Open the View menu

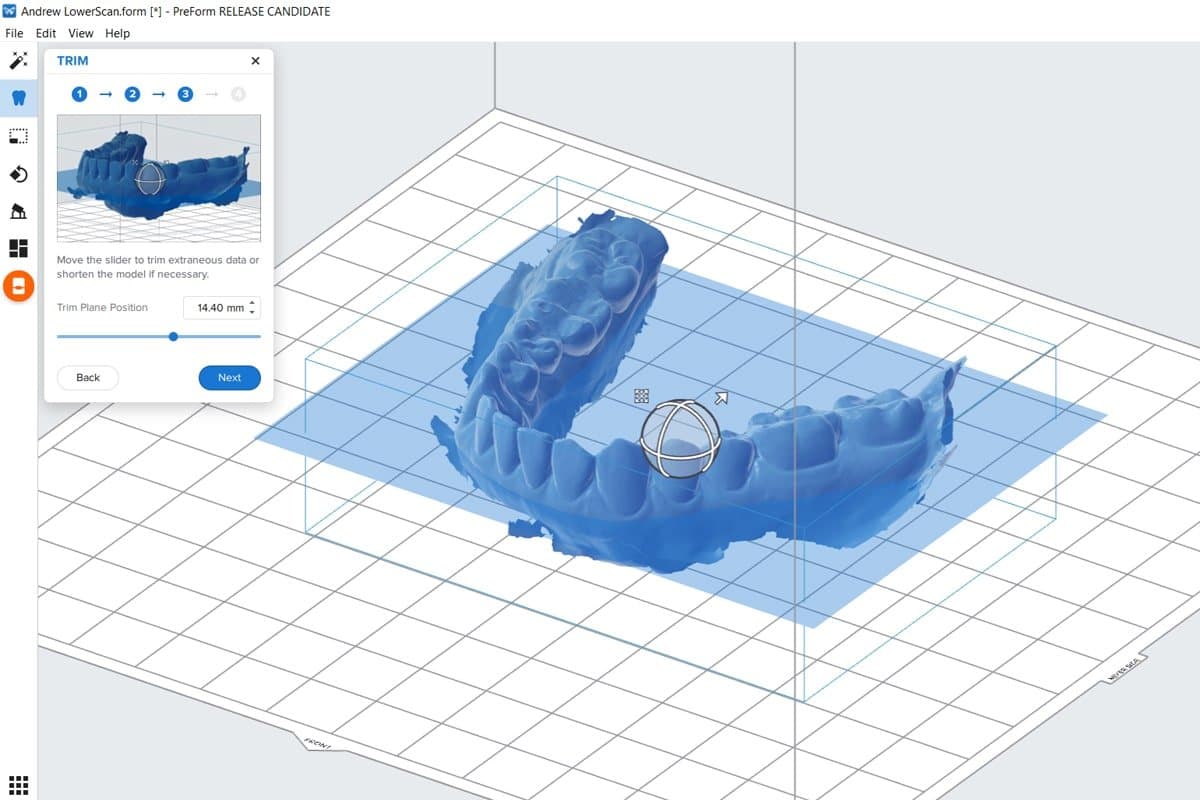(x=80, y=33)
